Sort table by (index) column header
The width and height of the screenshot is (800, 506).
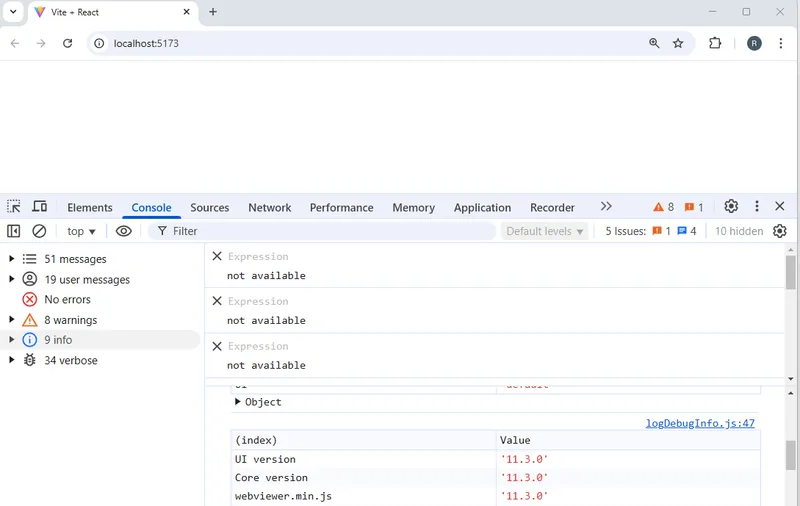pyautogui.click(x=363, y=440)
